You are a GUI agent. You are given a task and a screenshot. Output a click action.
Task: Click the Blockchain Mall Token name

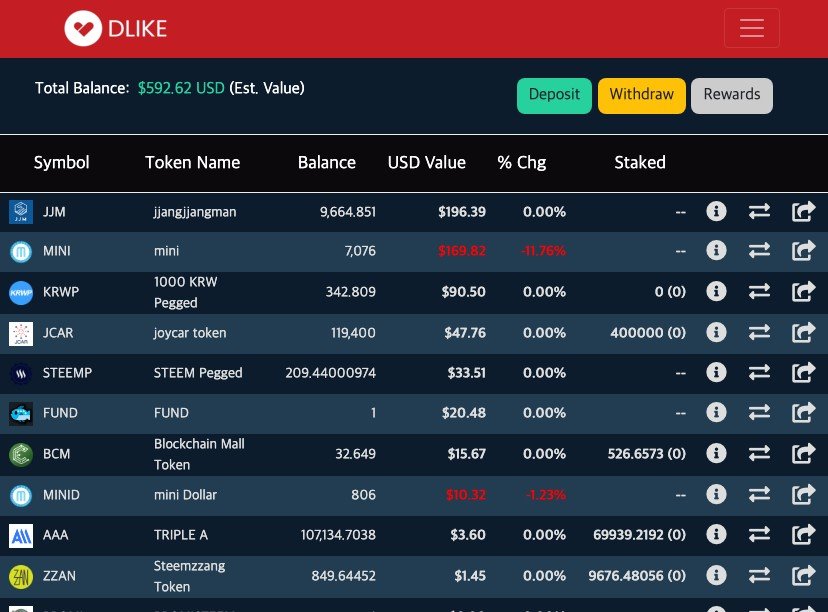pyautogui.click(x=199, y=454)
